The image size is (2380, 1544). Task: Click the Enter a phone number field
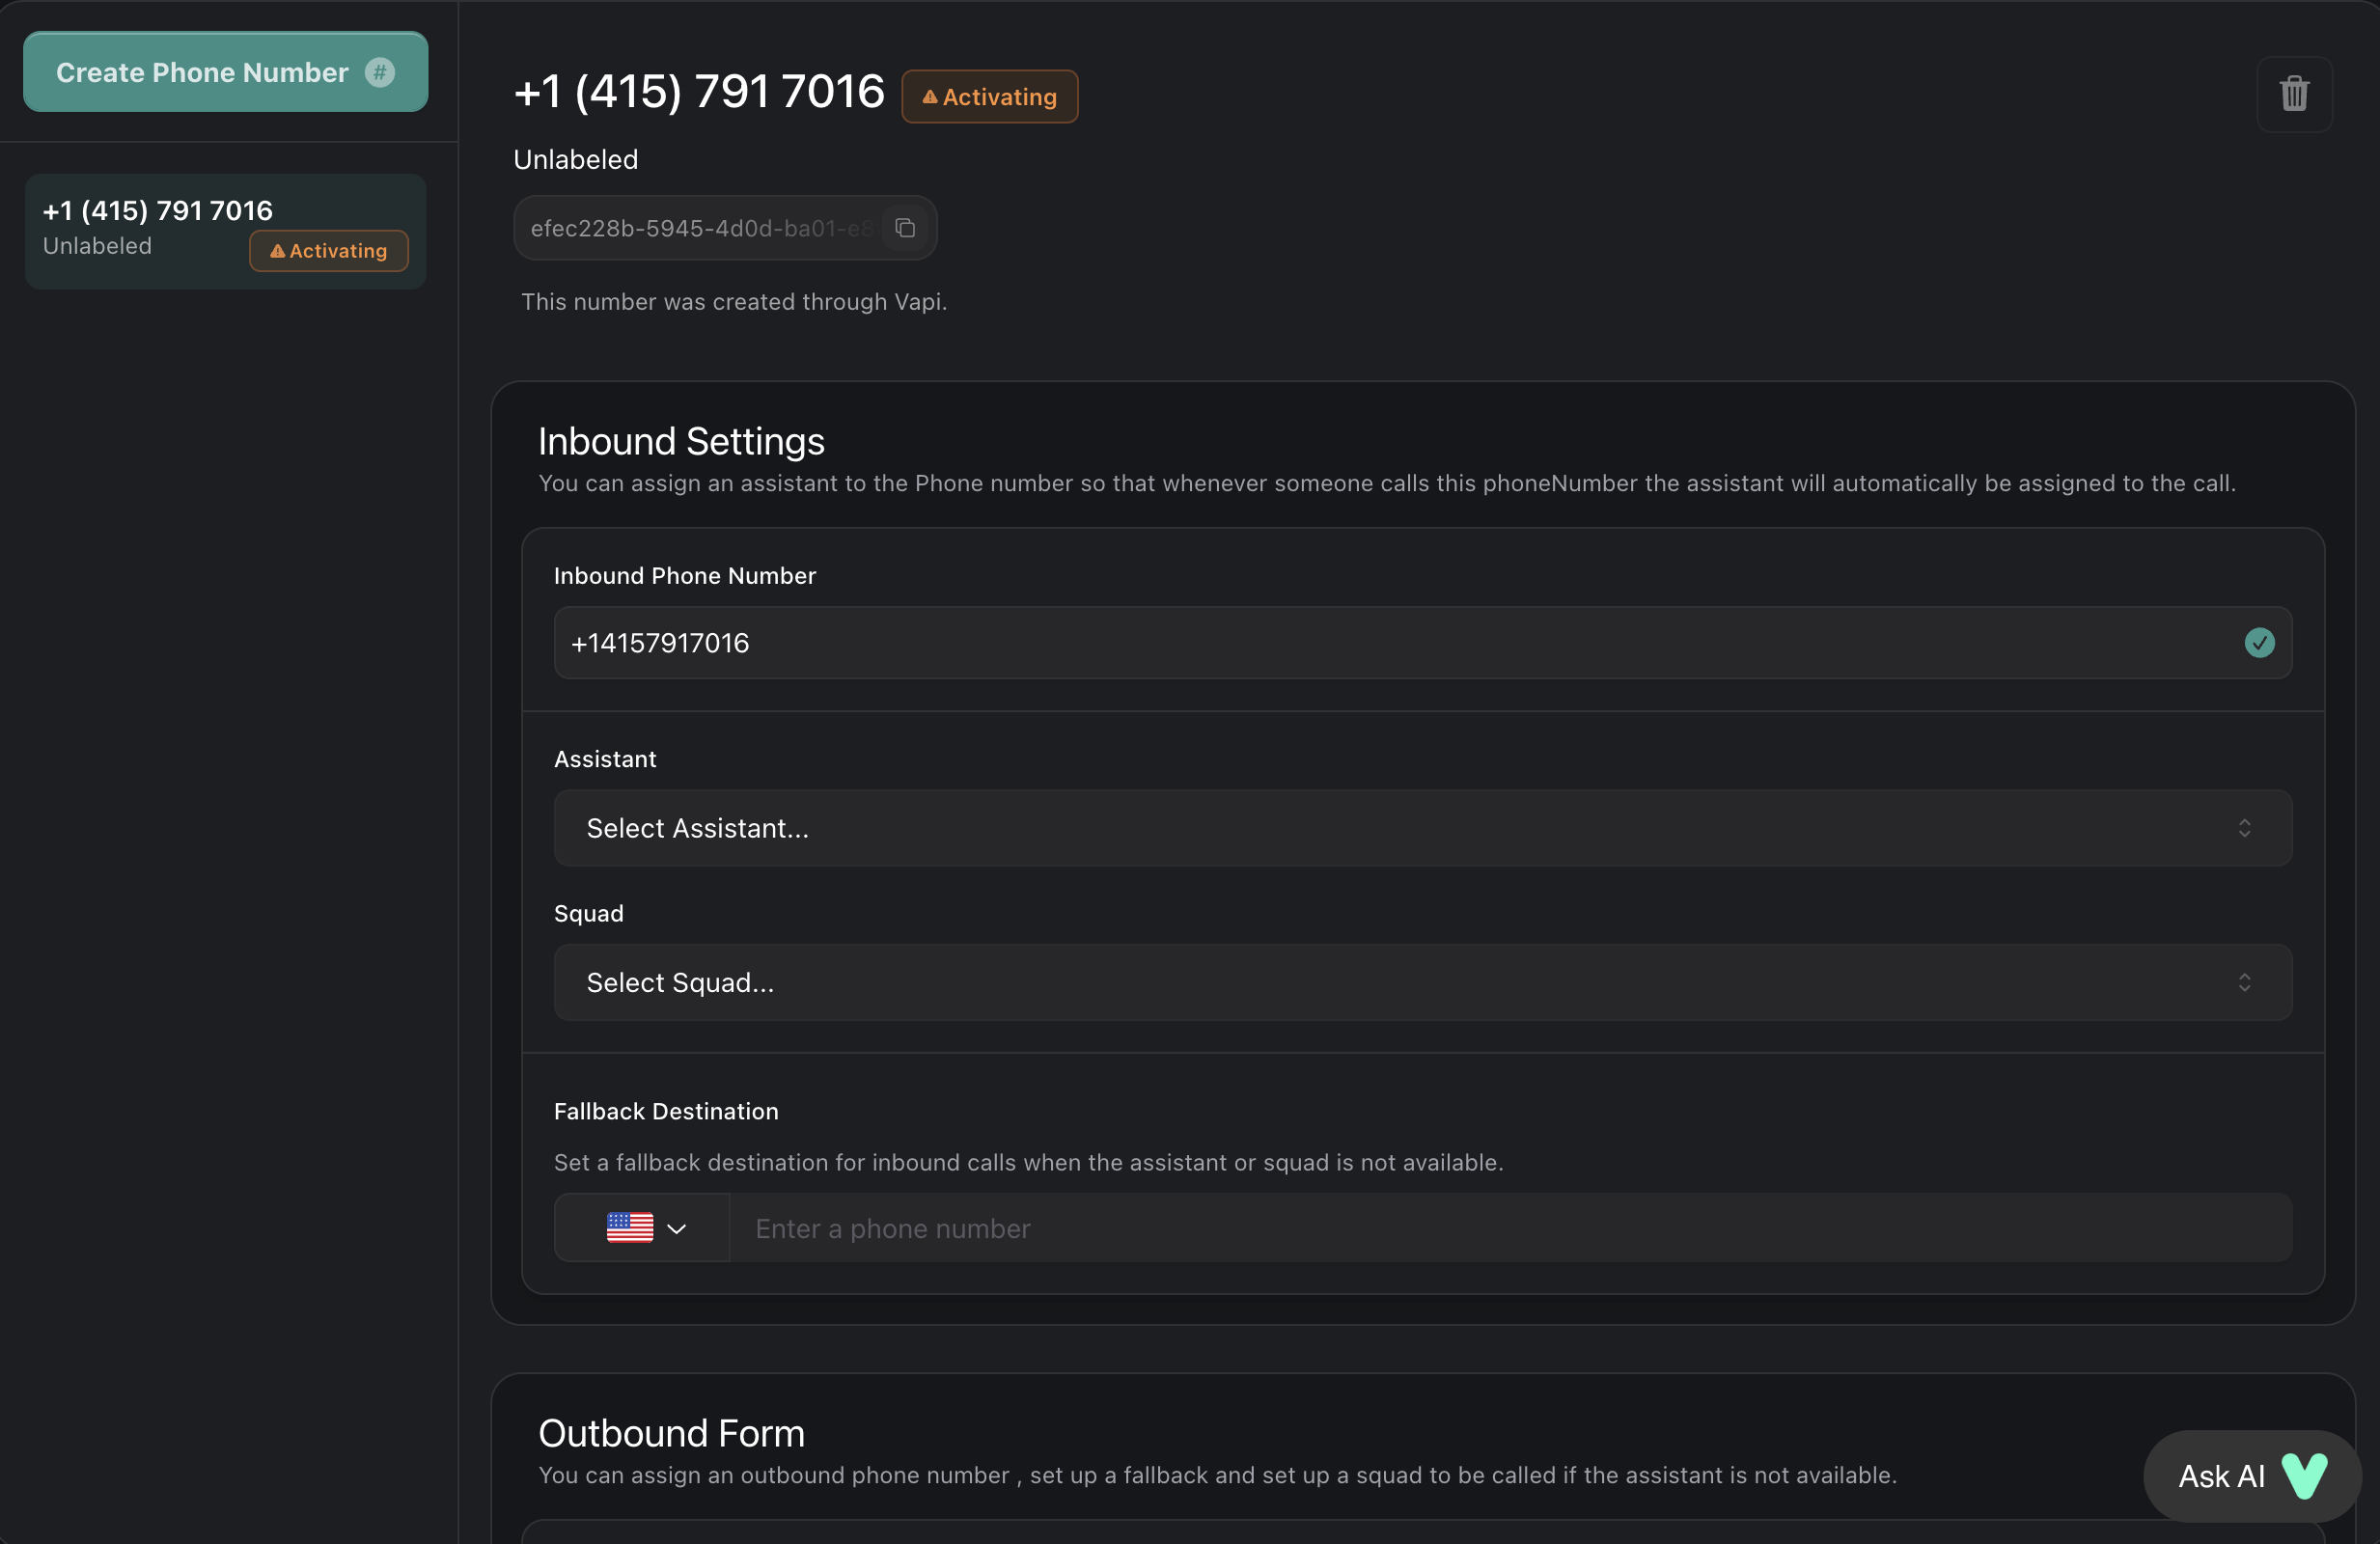coord(1510,1228)
